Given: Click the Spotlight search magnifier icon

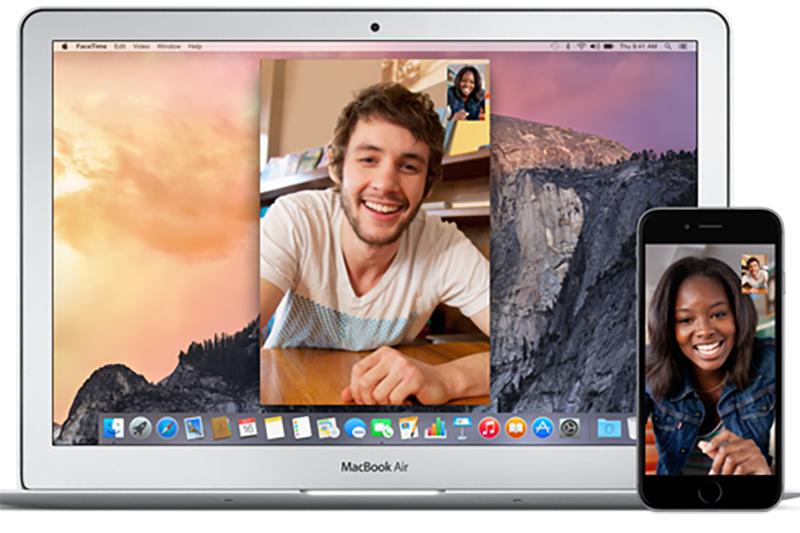Looking at the screenshot, I should tap(670, 46).
